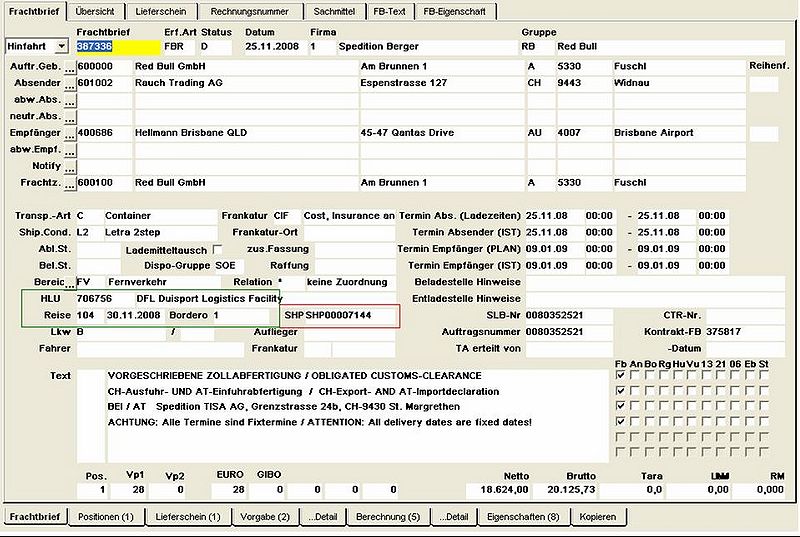800x537 pixels.
Task: Open Positionen (1) at the bottom
Action: point(106,517)
